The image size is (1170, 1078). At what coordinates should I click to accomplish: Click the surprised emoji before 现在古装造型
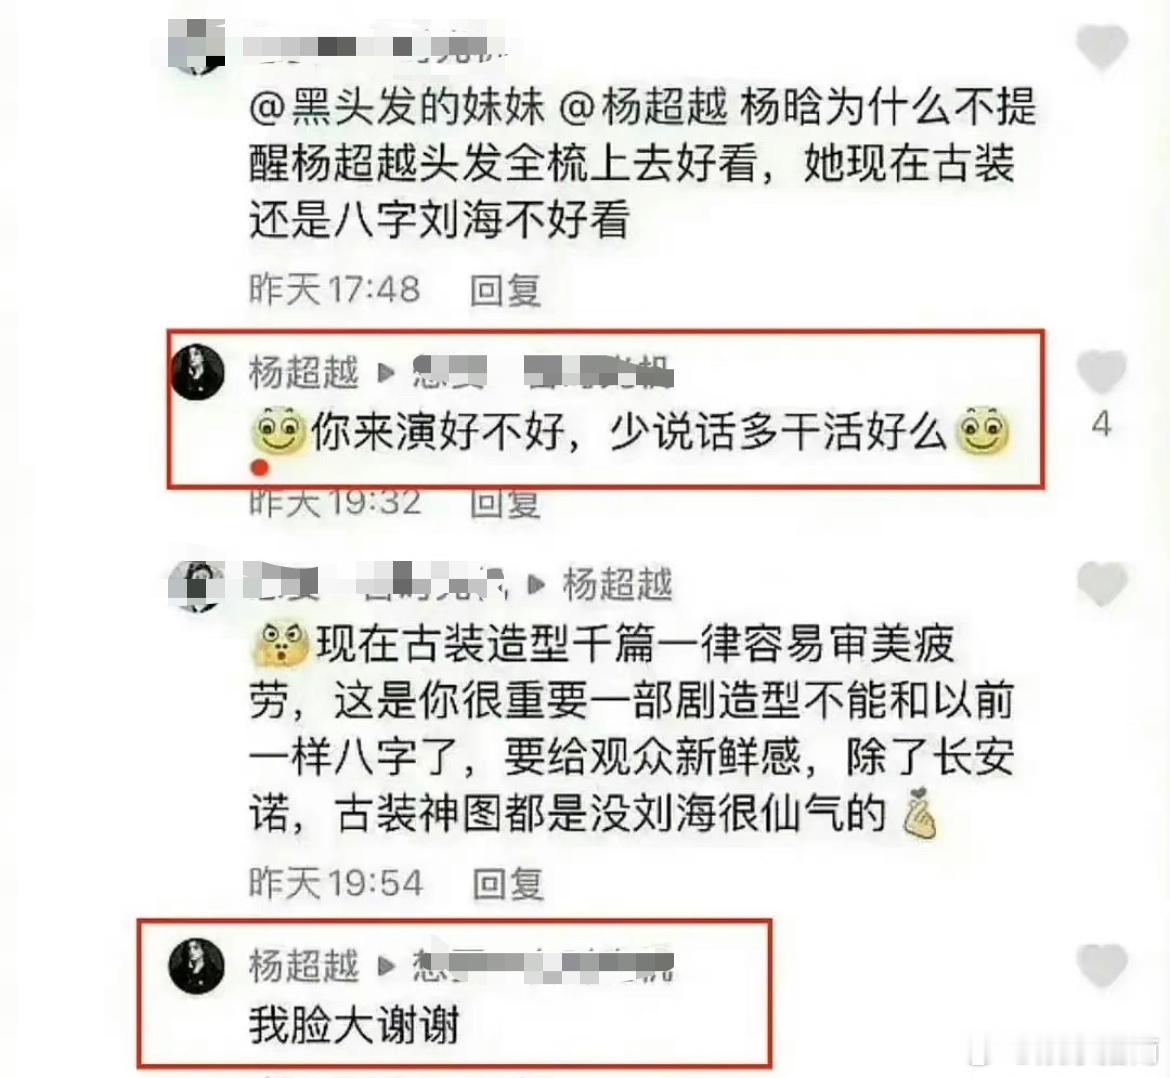281,644
